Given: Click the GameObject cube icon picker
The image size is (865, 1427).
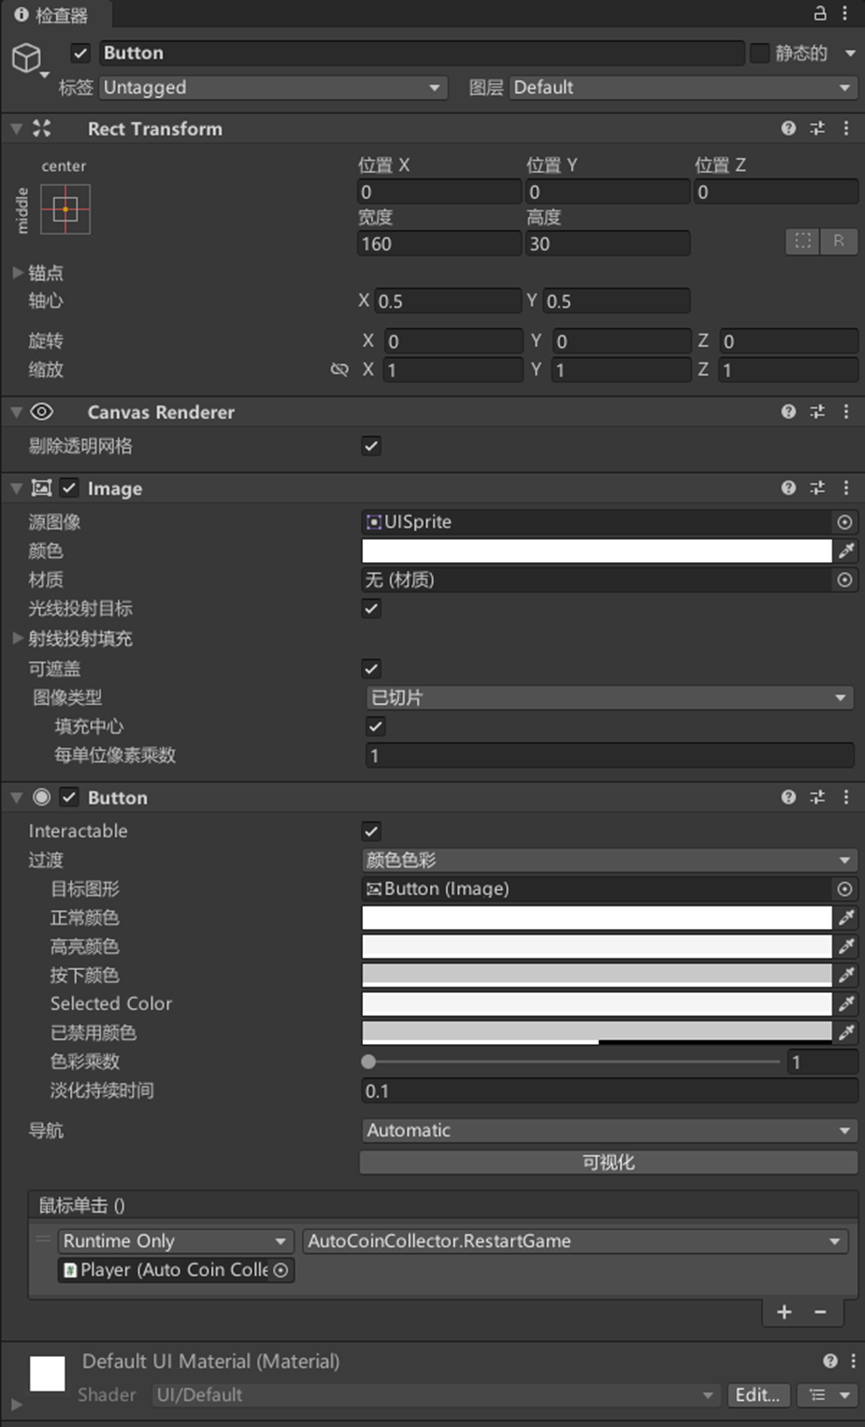Looking at the screenshot, I should tap(29, 59).
